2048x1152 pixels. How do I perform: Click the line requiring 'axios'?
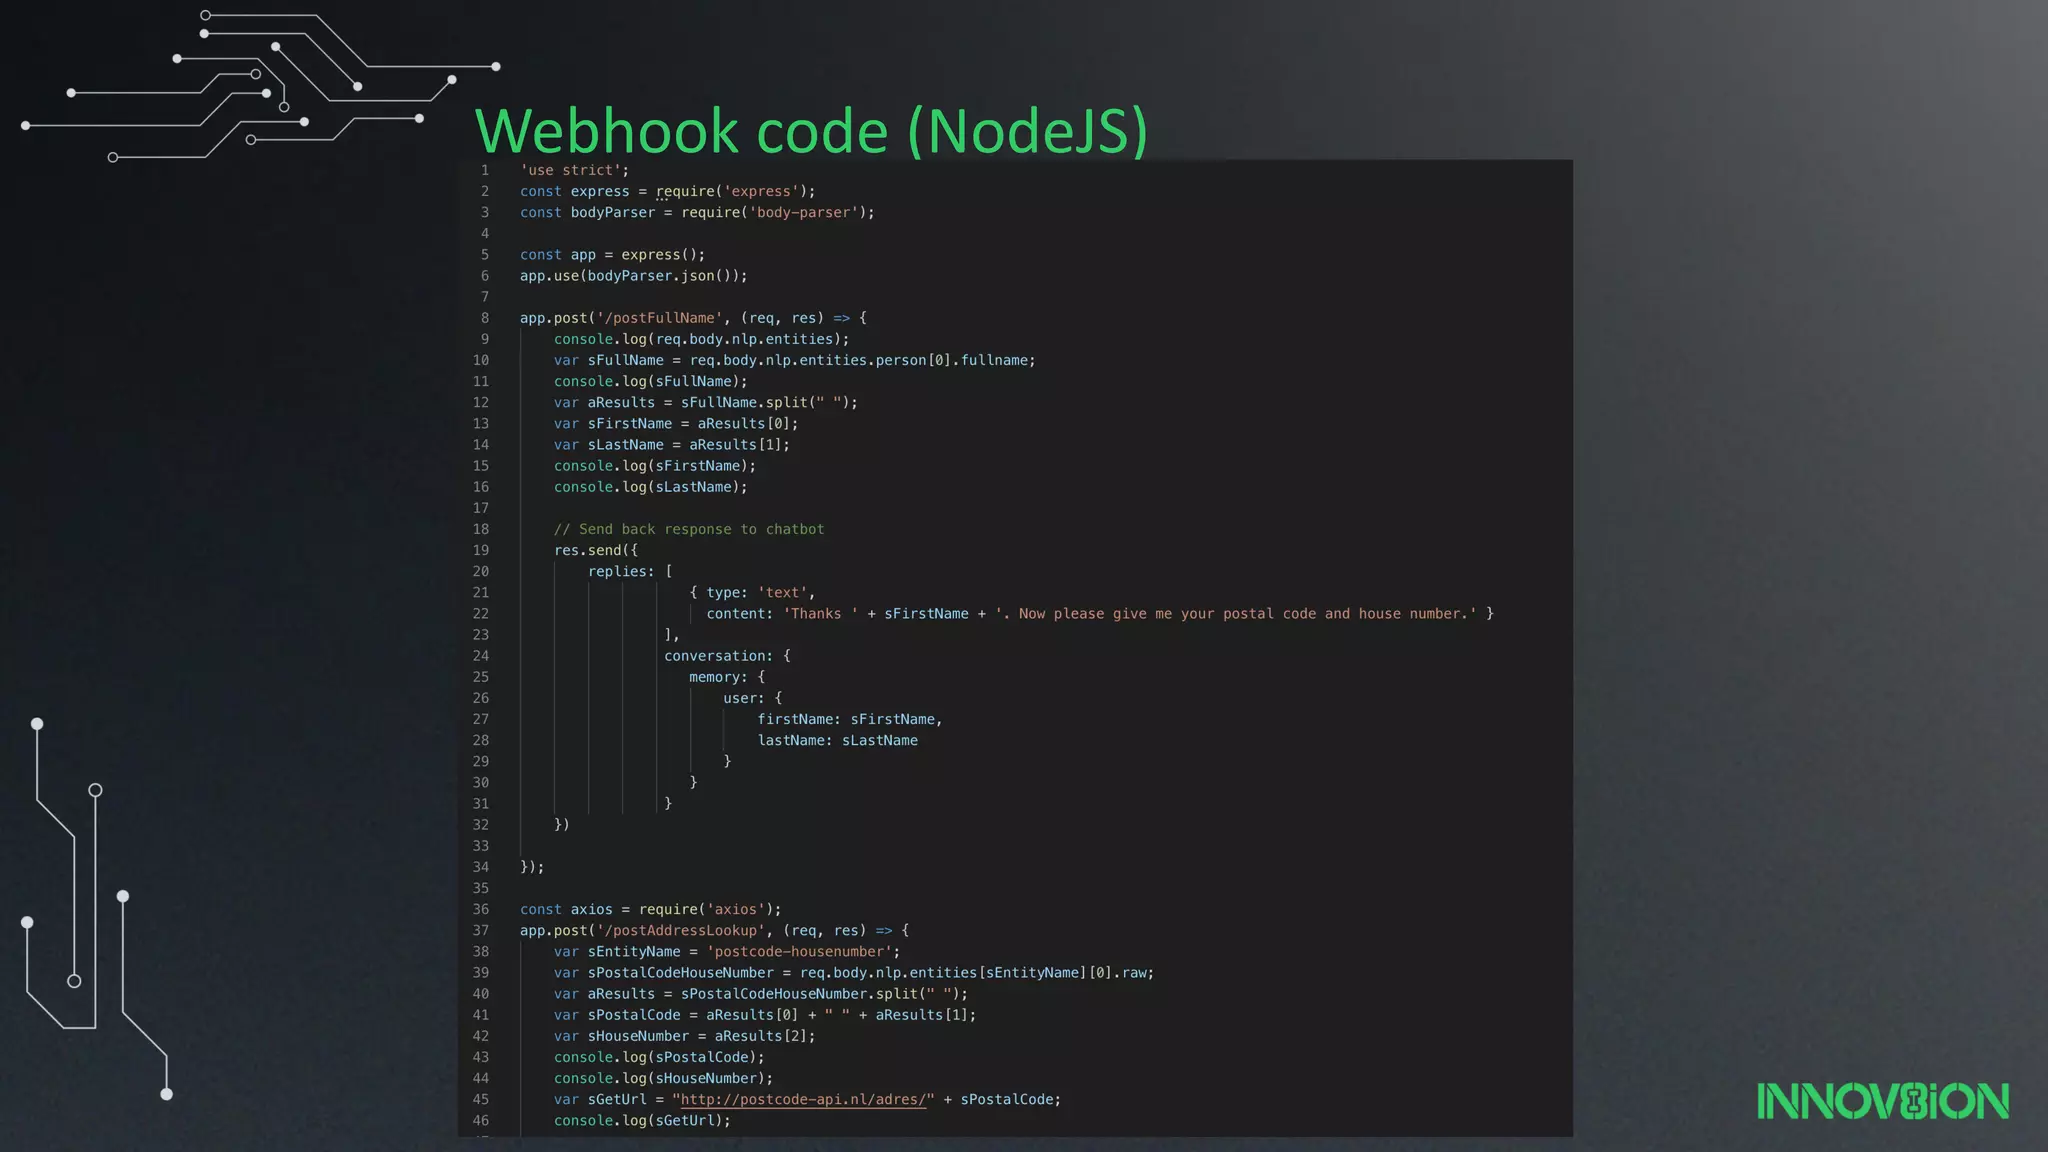[x=651, y=909]
